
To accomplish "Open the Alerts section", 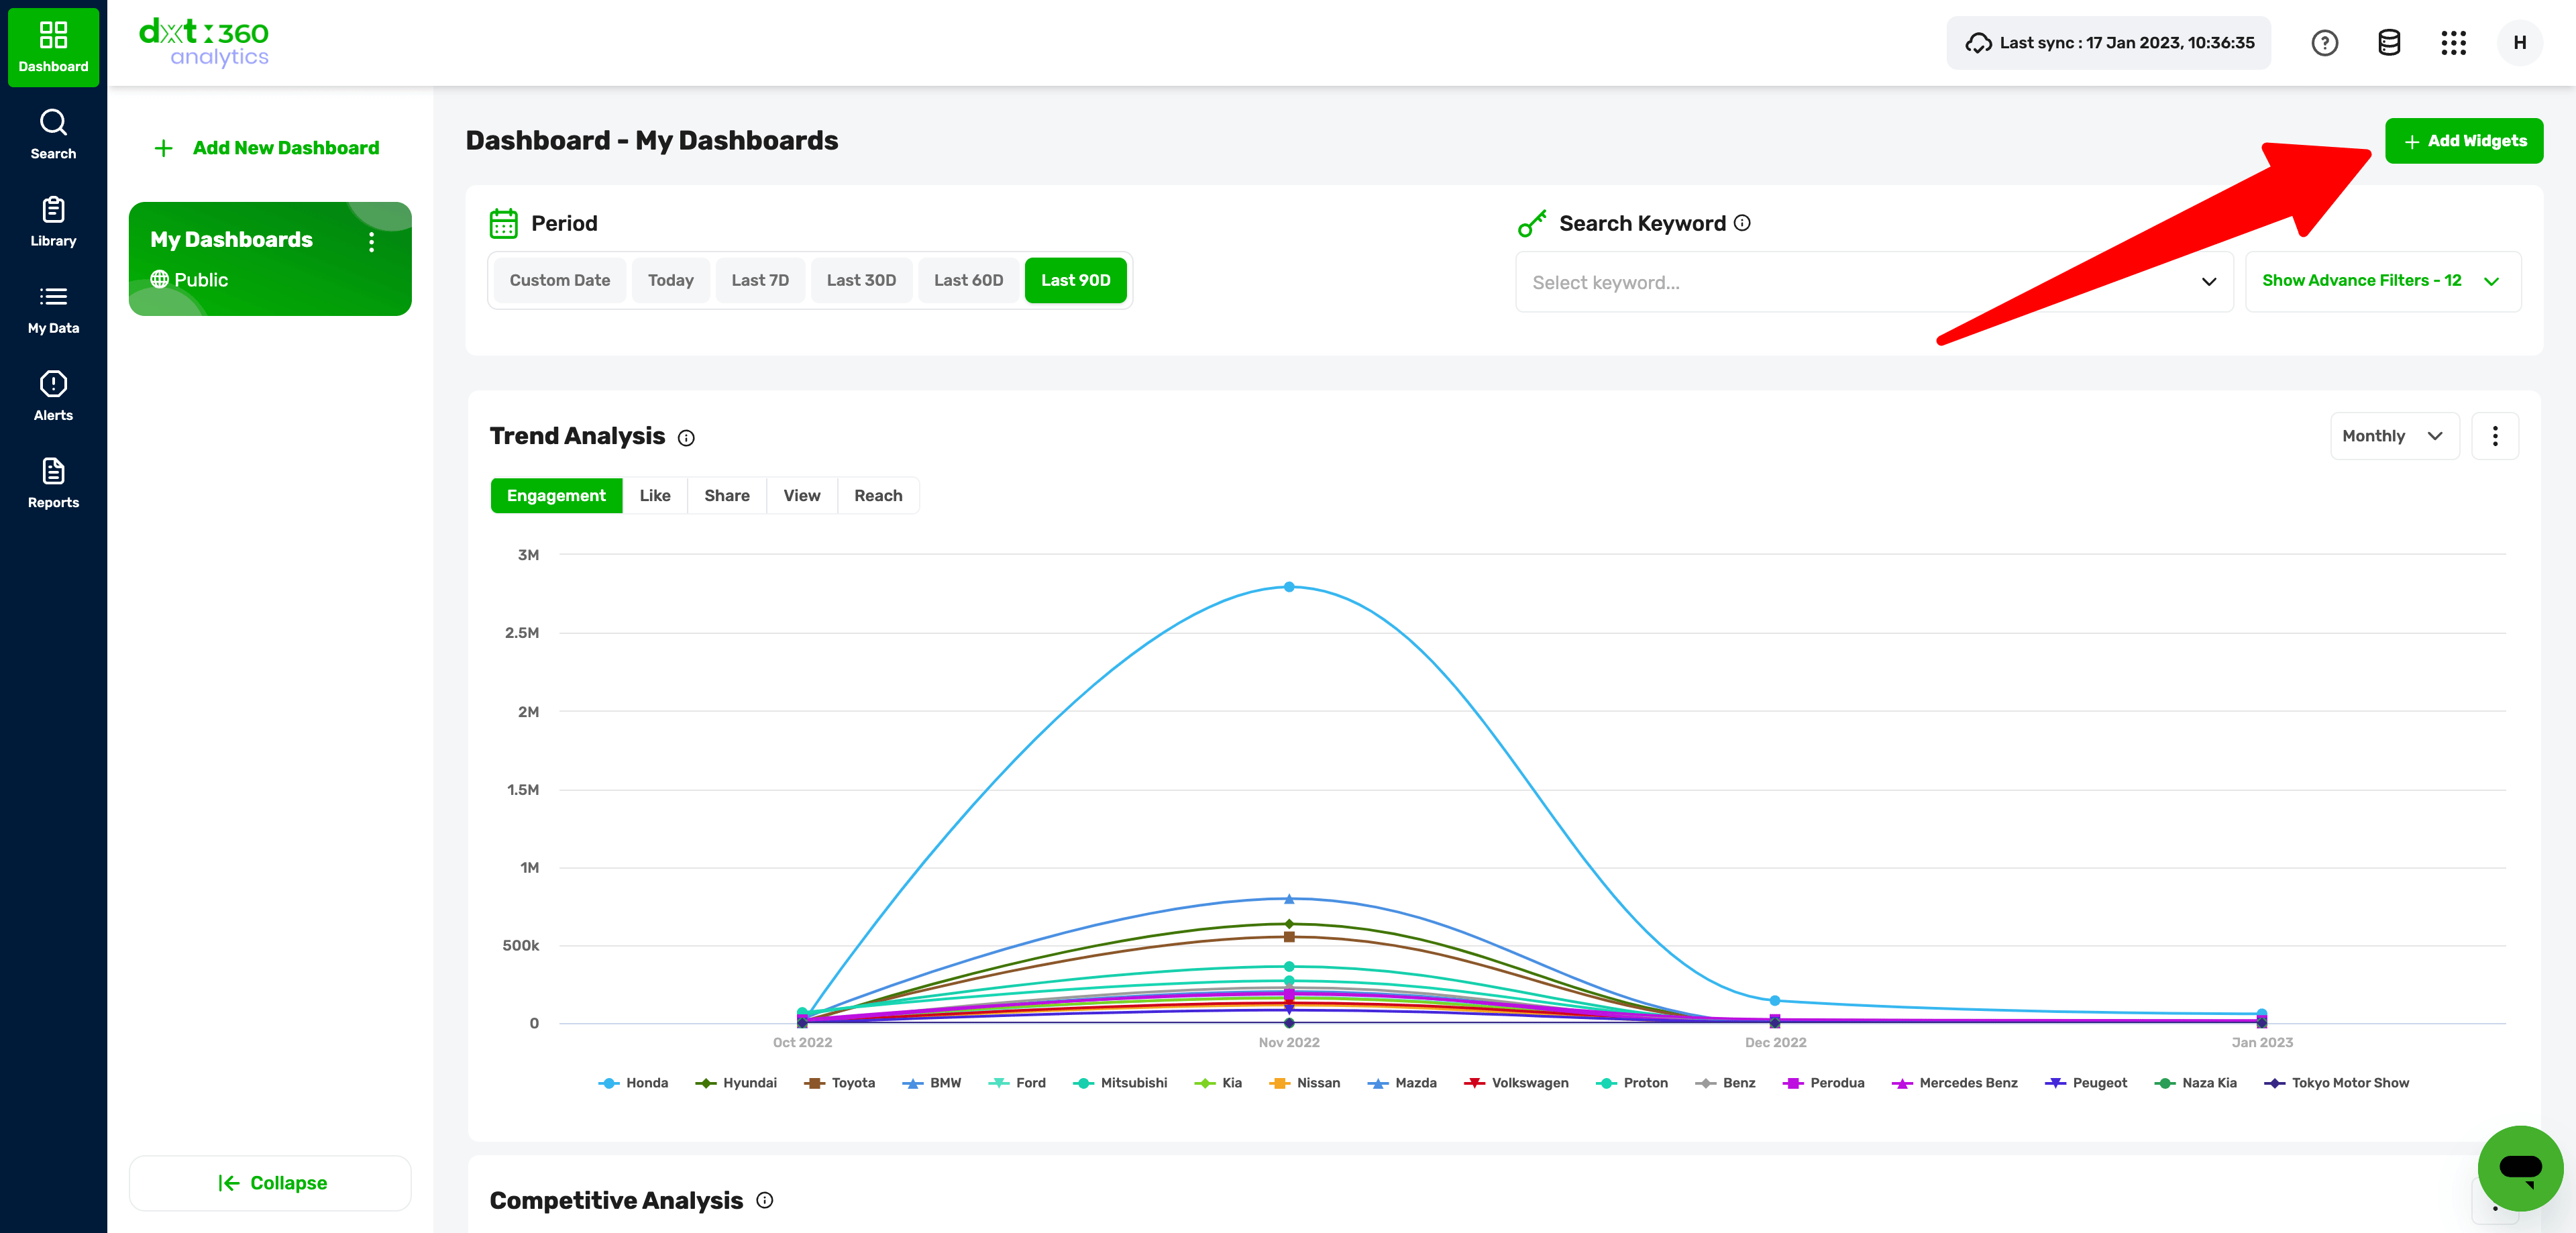I will coord(53,396).
